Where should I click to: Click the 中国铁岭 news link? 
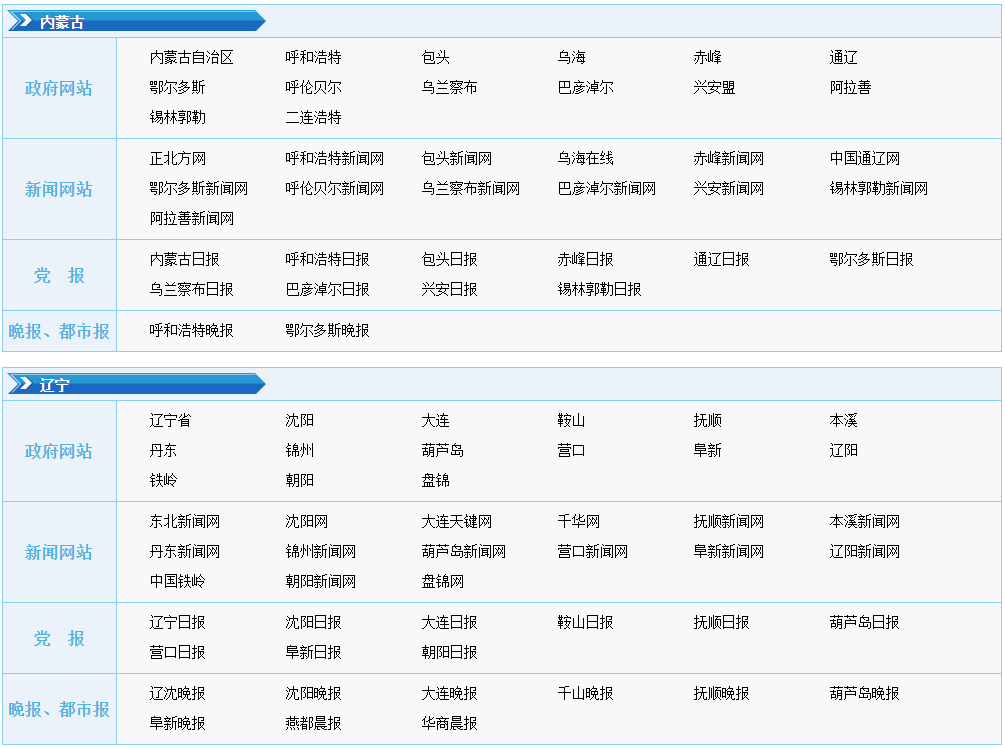point(177,582)
